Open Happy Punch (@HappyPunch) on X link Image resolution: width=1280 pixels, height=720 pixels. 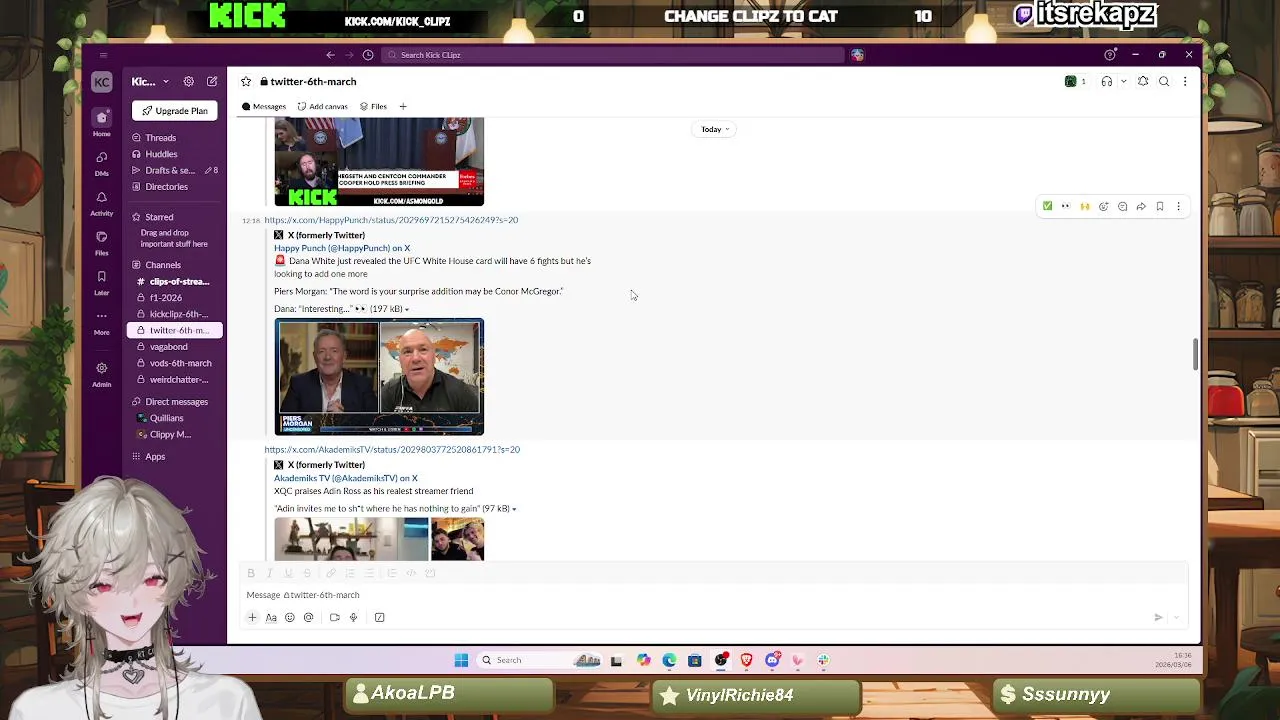coord(342,248)
